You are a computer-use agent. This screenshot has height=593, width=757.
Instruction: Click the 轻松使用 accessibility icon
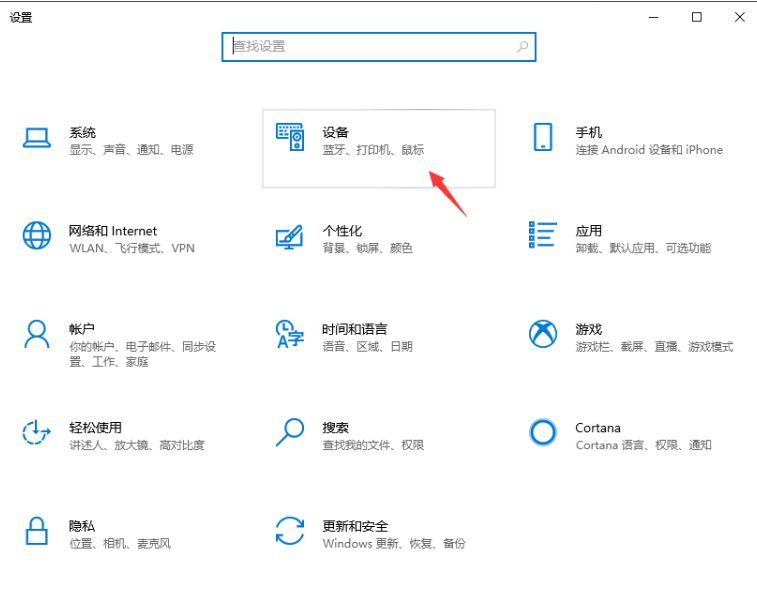coord(37,432)
